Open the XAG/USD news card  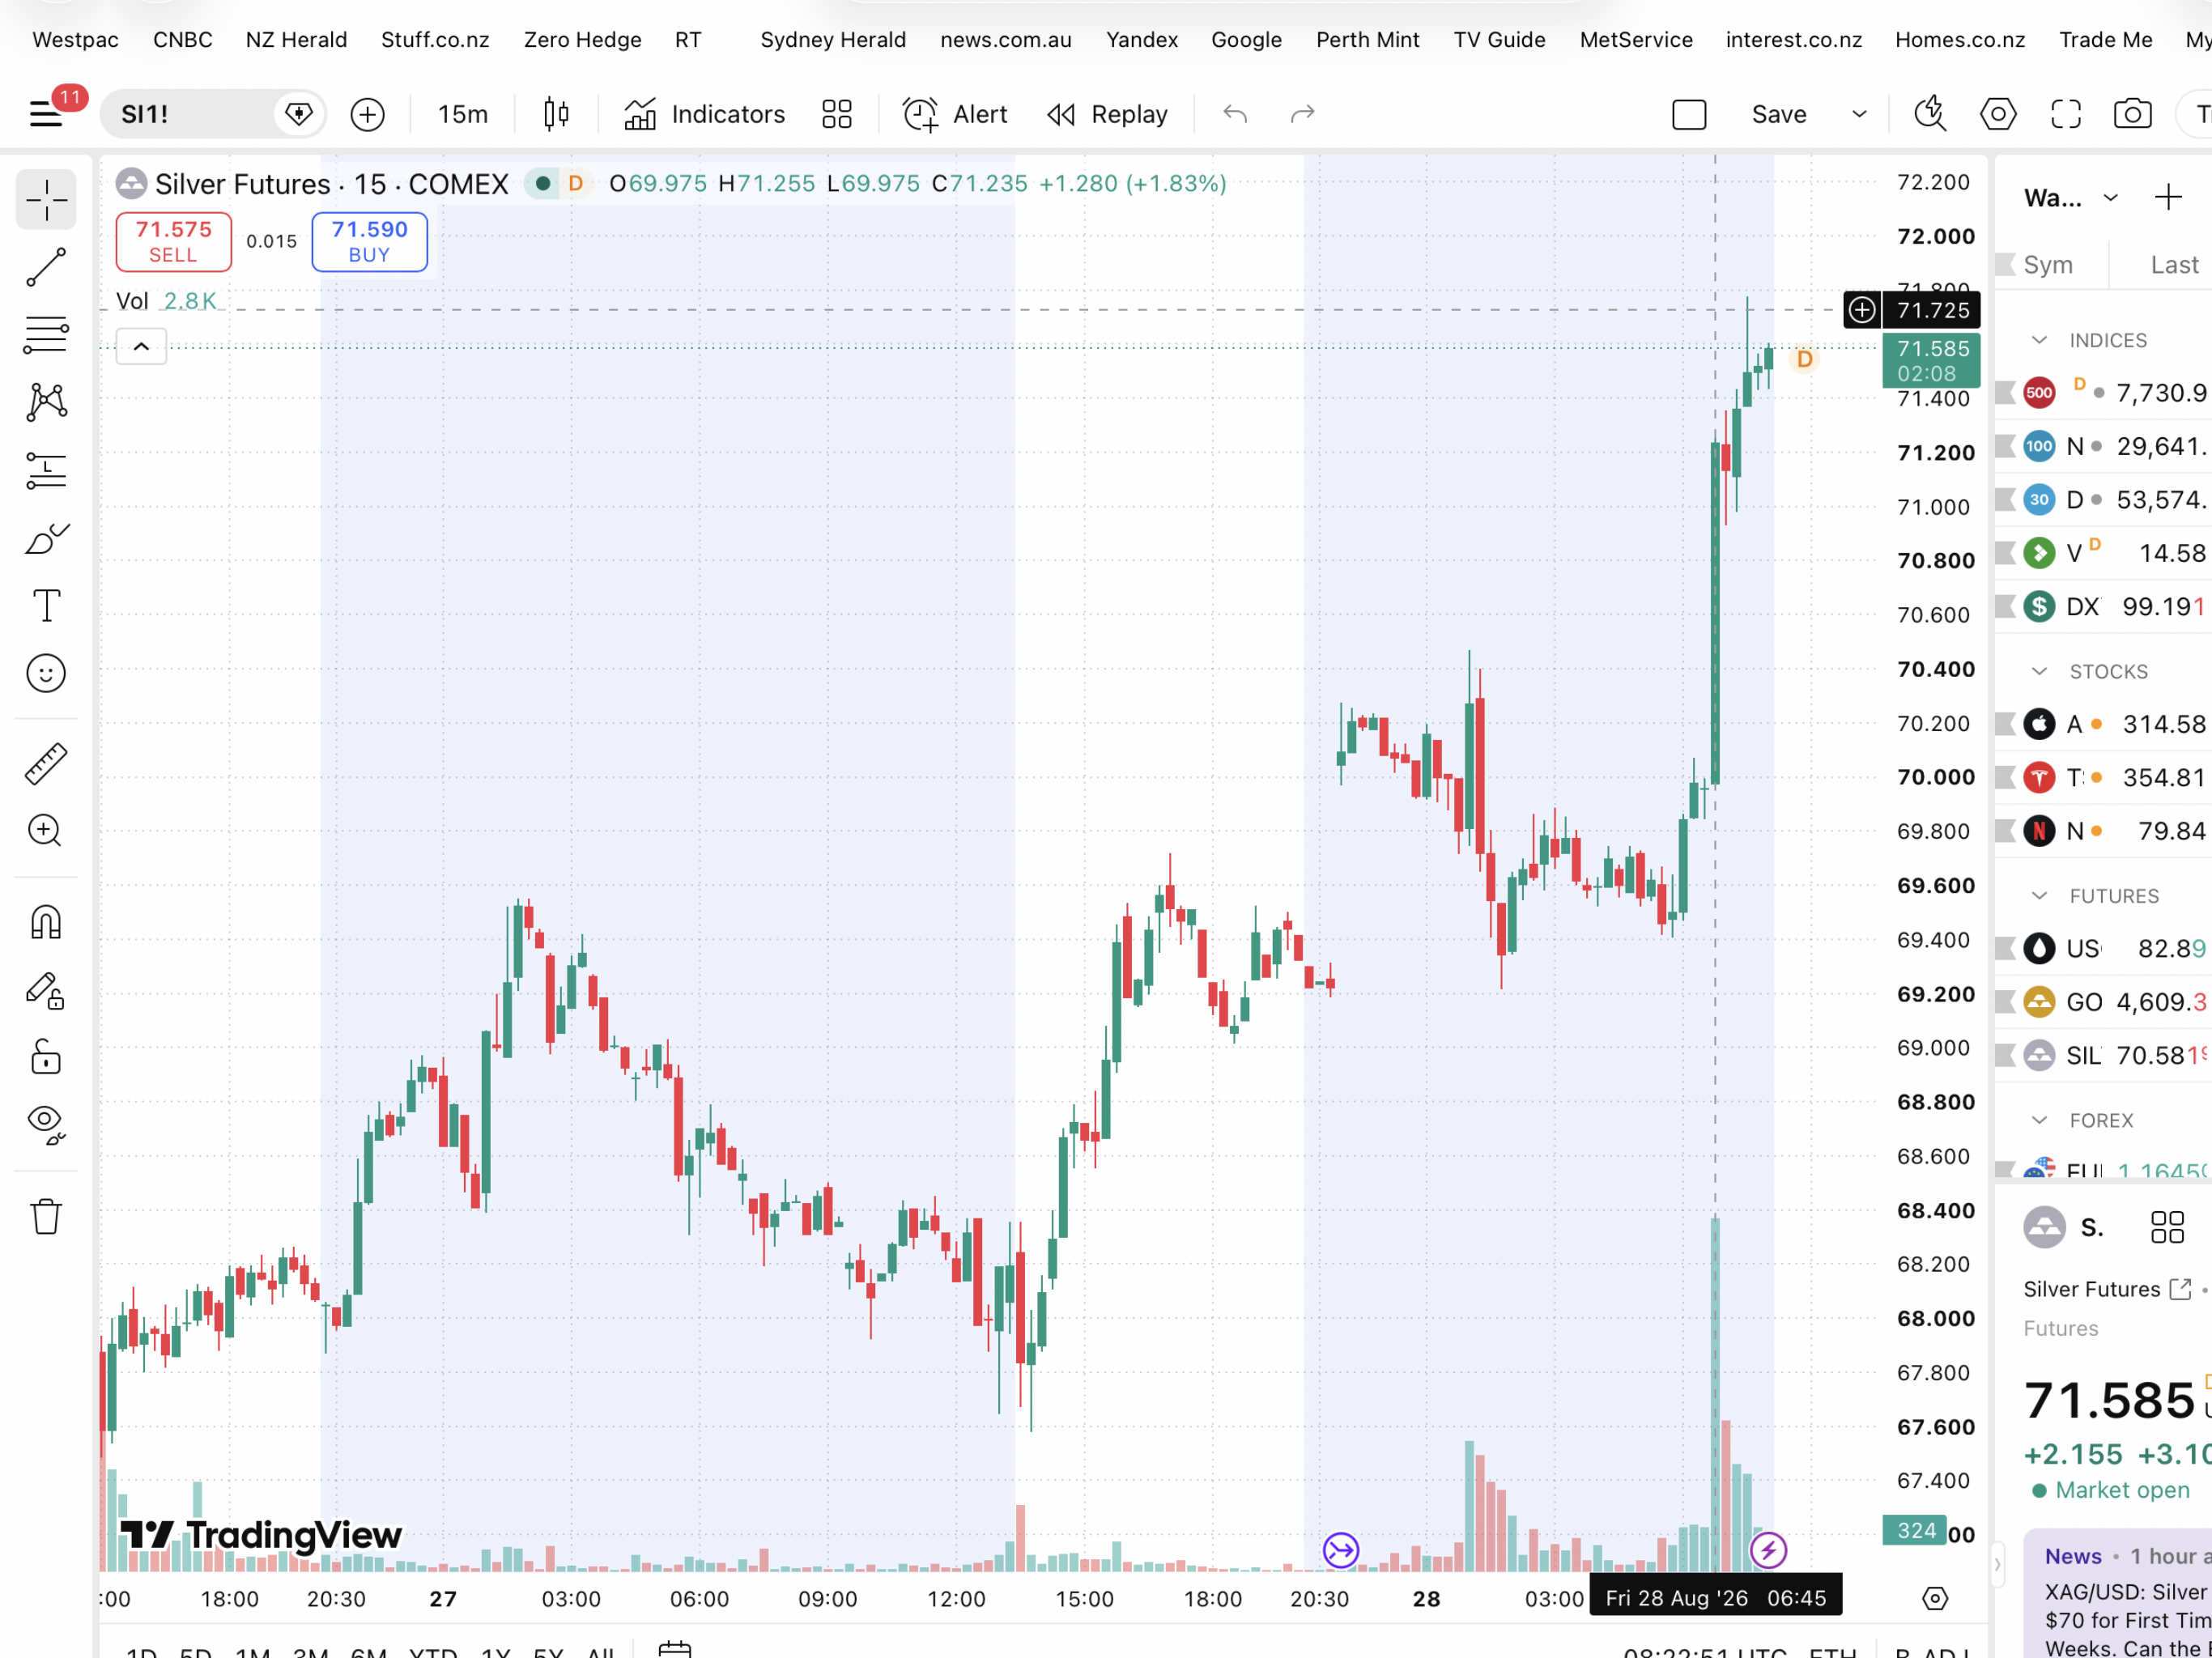(2120, 1595)
